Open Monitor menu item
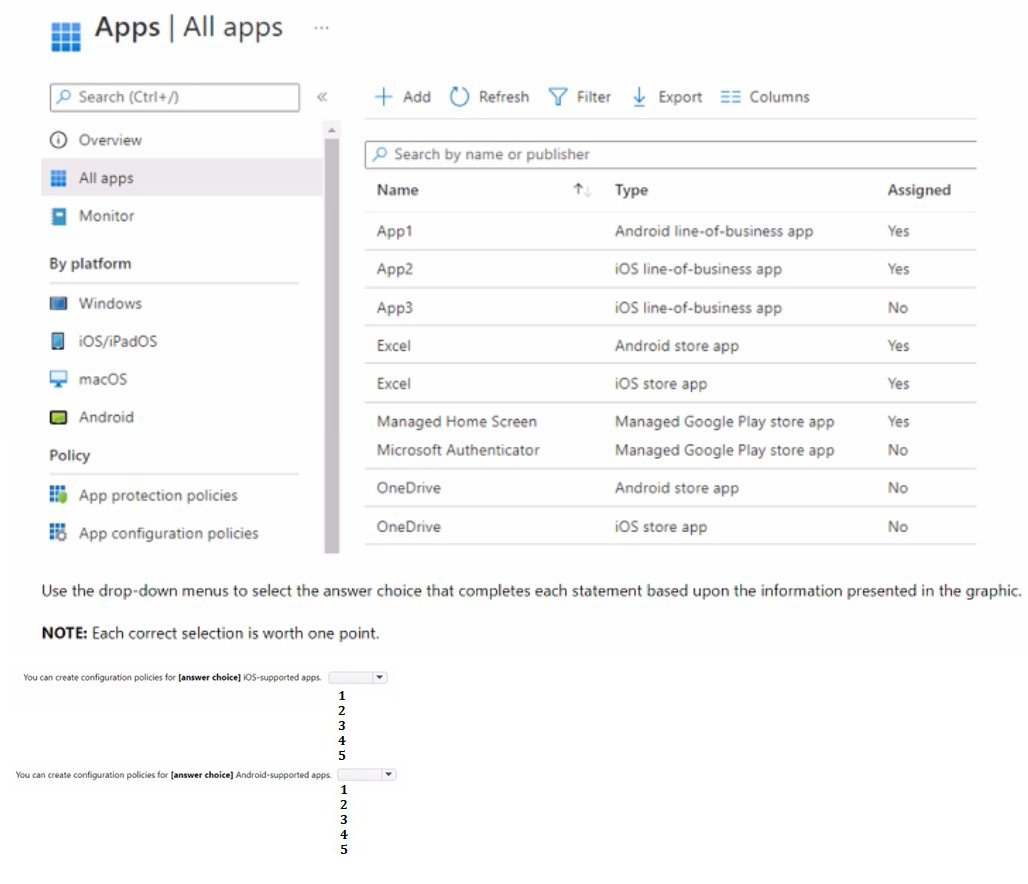 (106, 216)
